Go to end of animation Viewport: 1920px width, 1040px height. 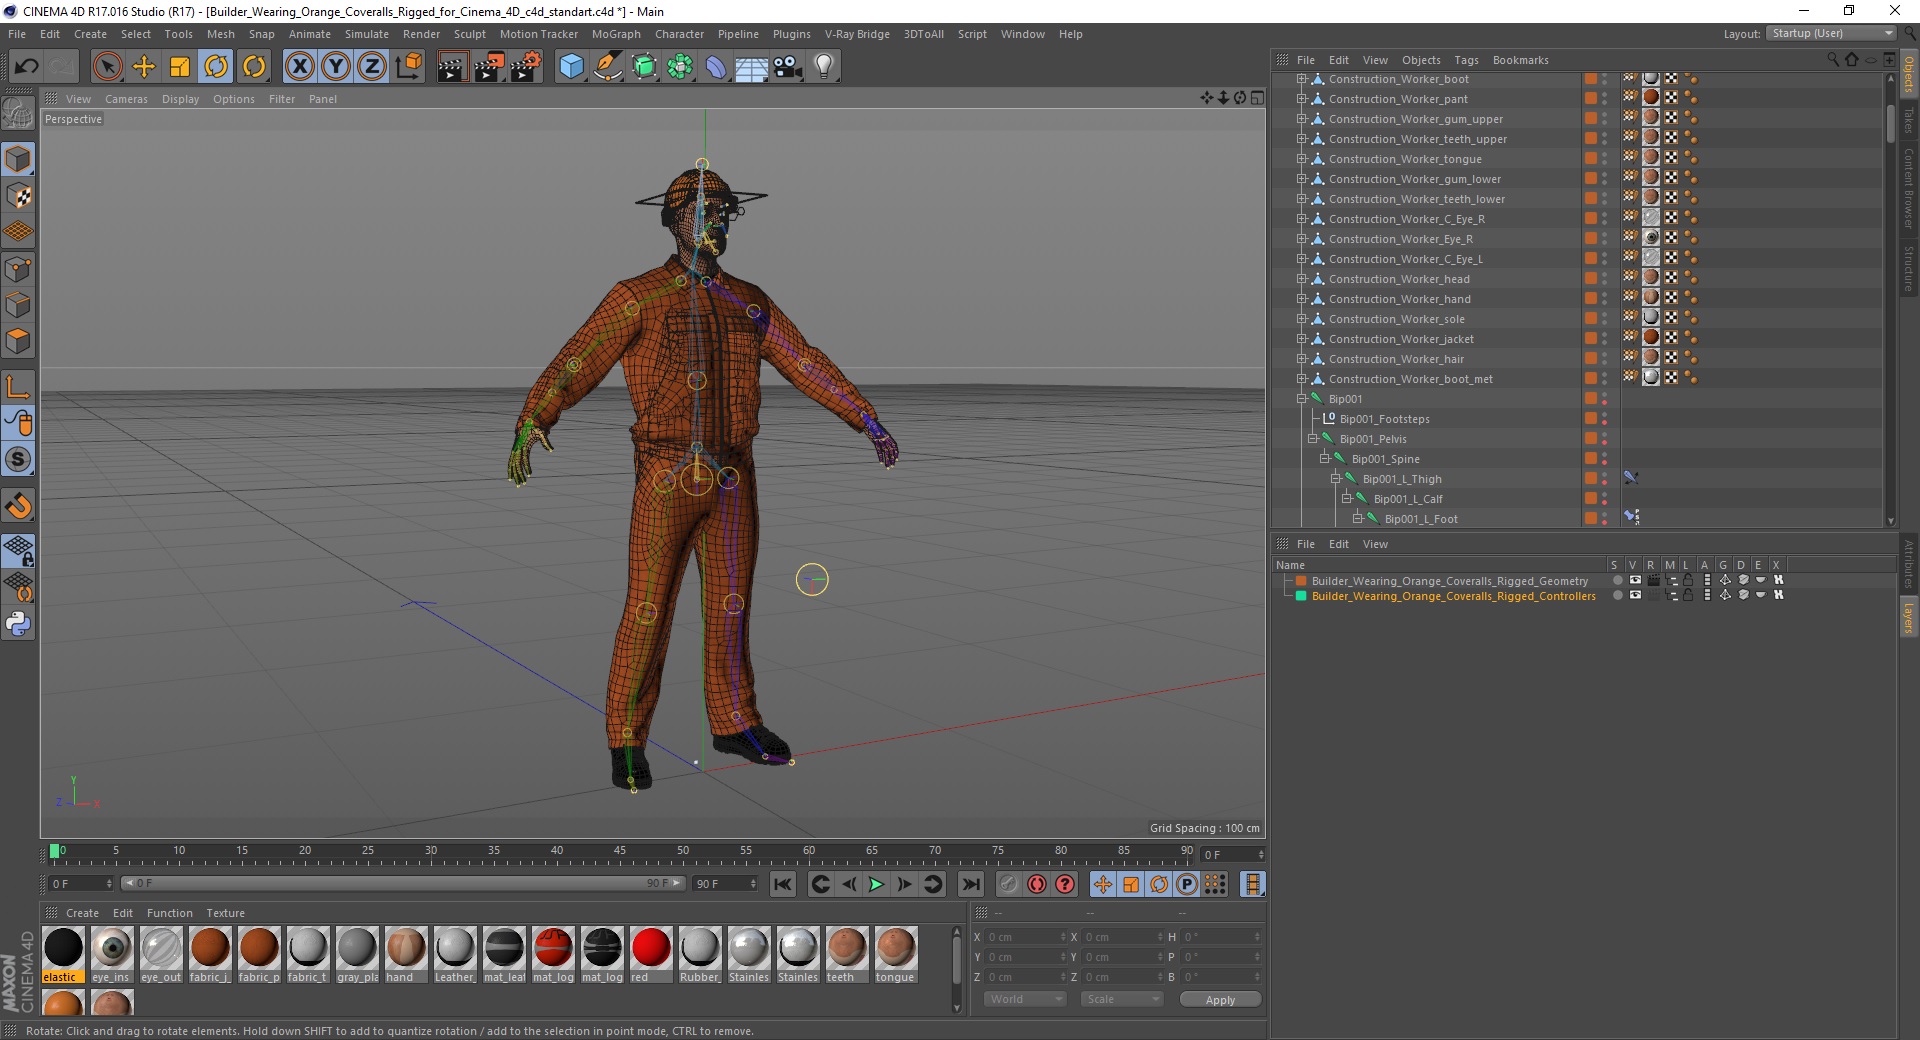971,884
